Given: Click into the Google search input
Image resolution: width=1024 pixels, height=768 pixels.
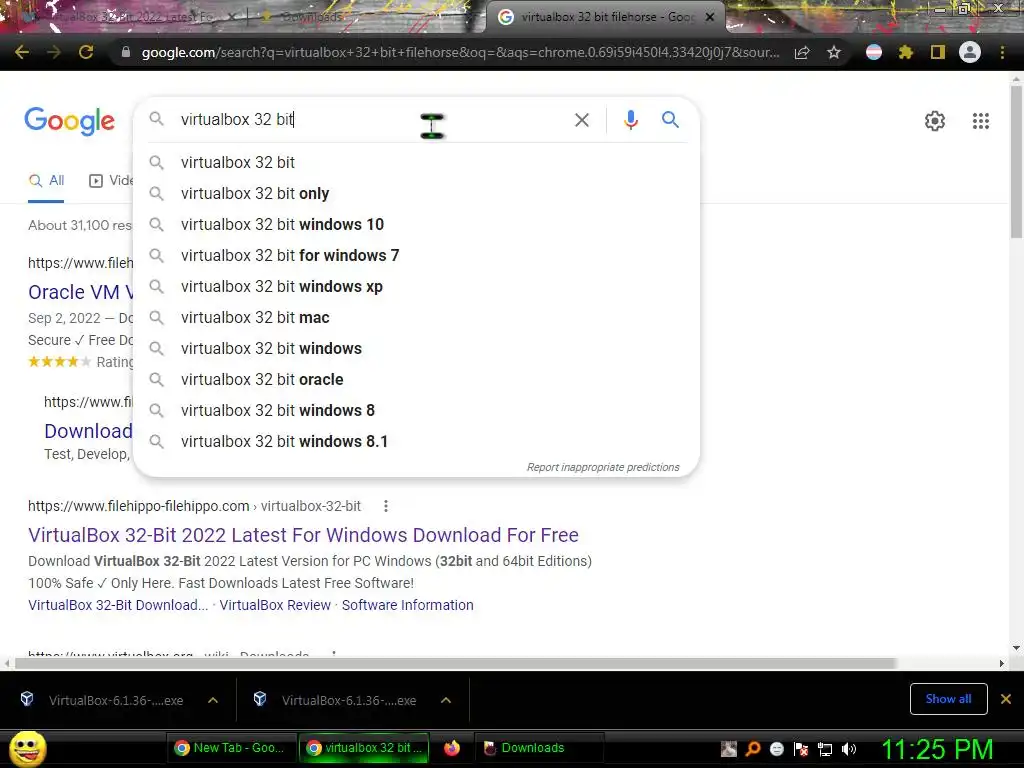Looking at the screenshot, I should point(372,120).
